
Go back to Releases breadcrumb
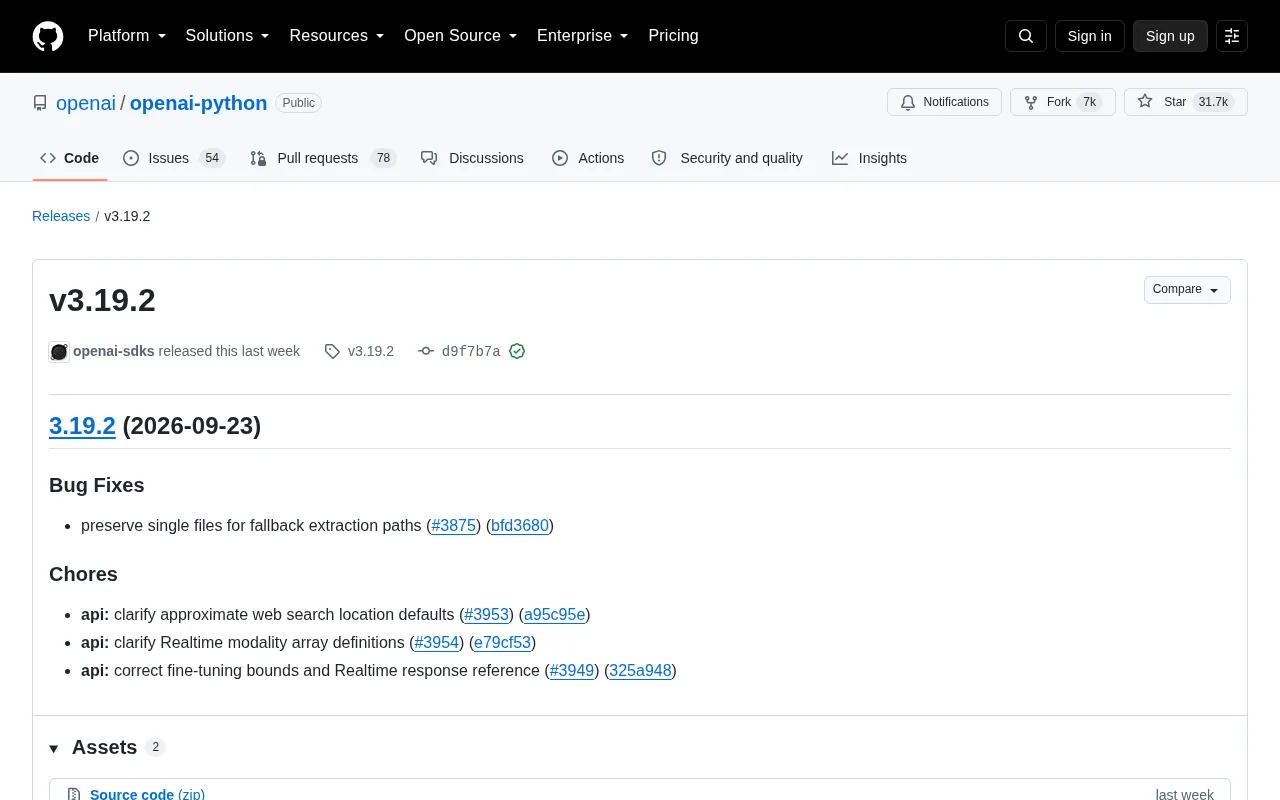coord(61,216)
